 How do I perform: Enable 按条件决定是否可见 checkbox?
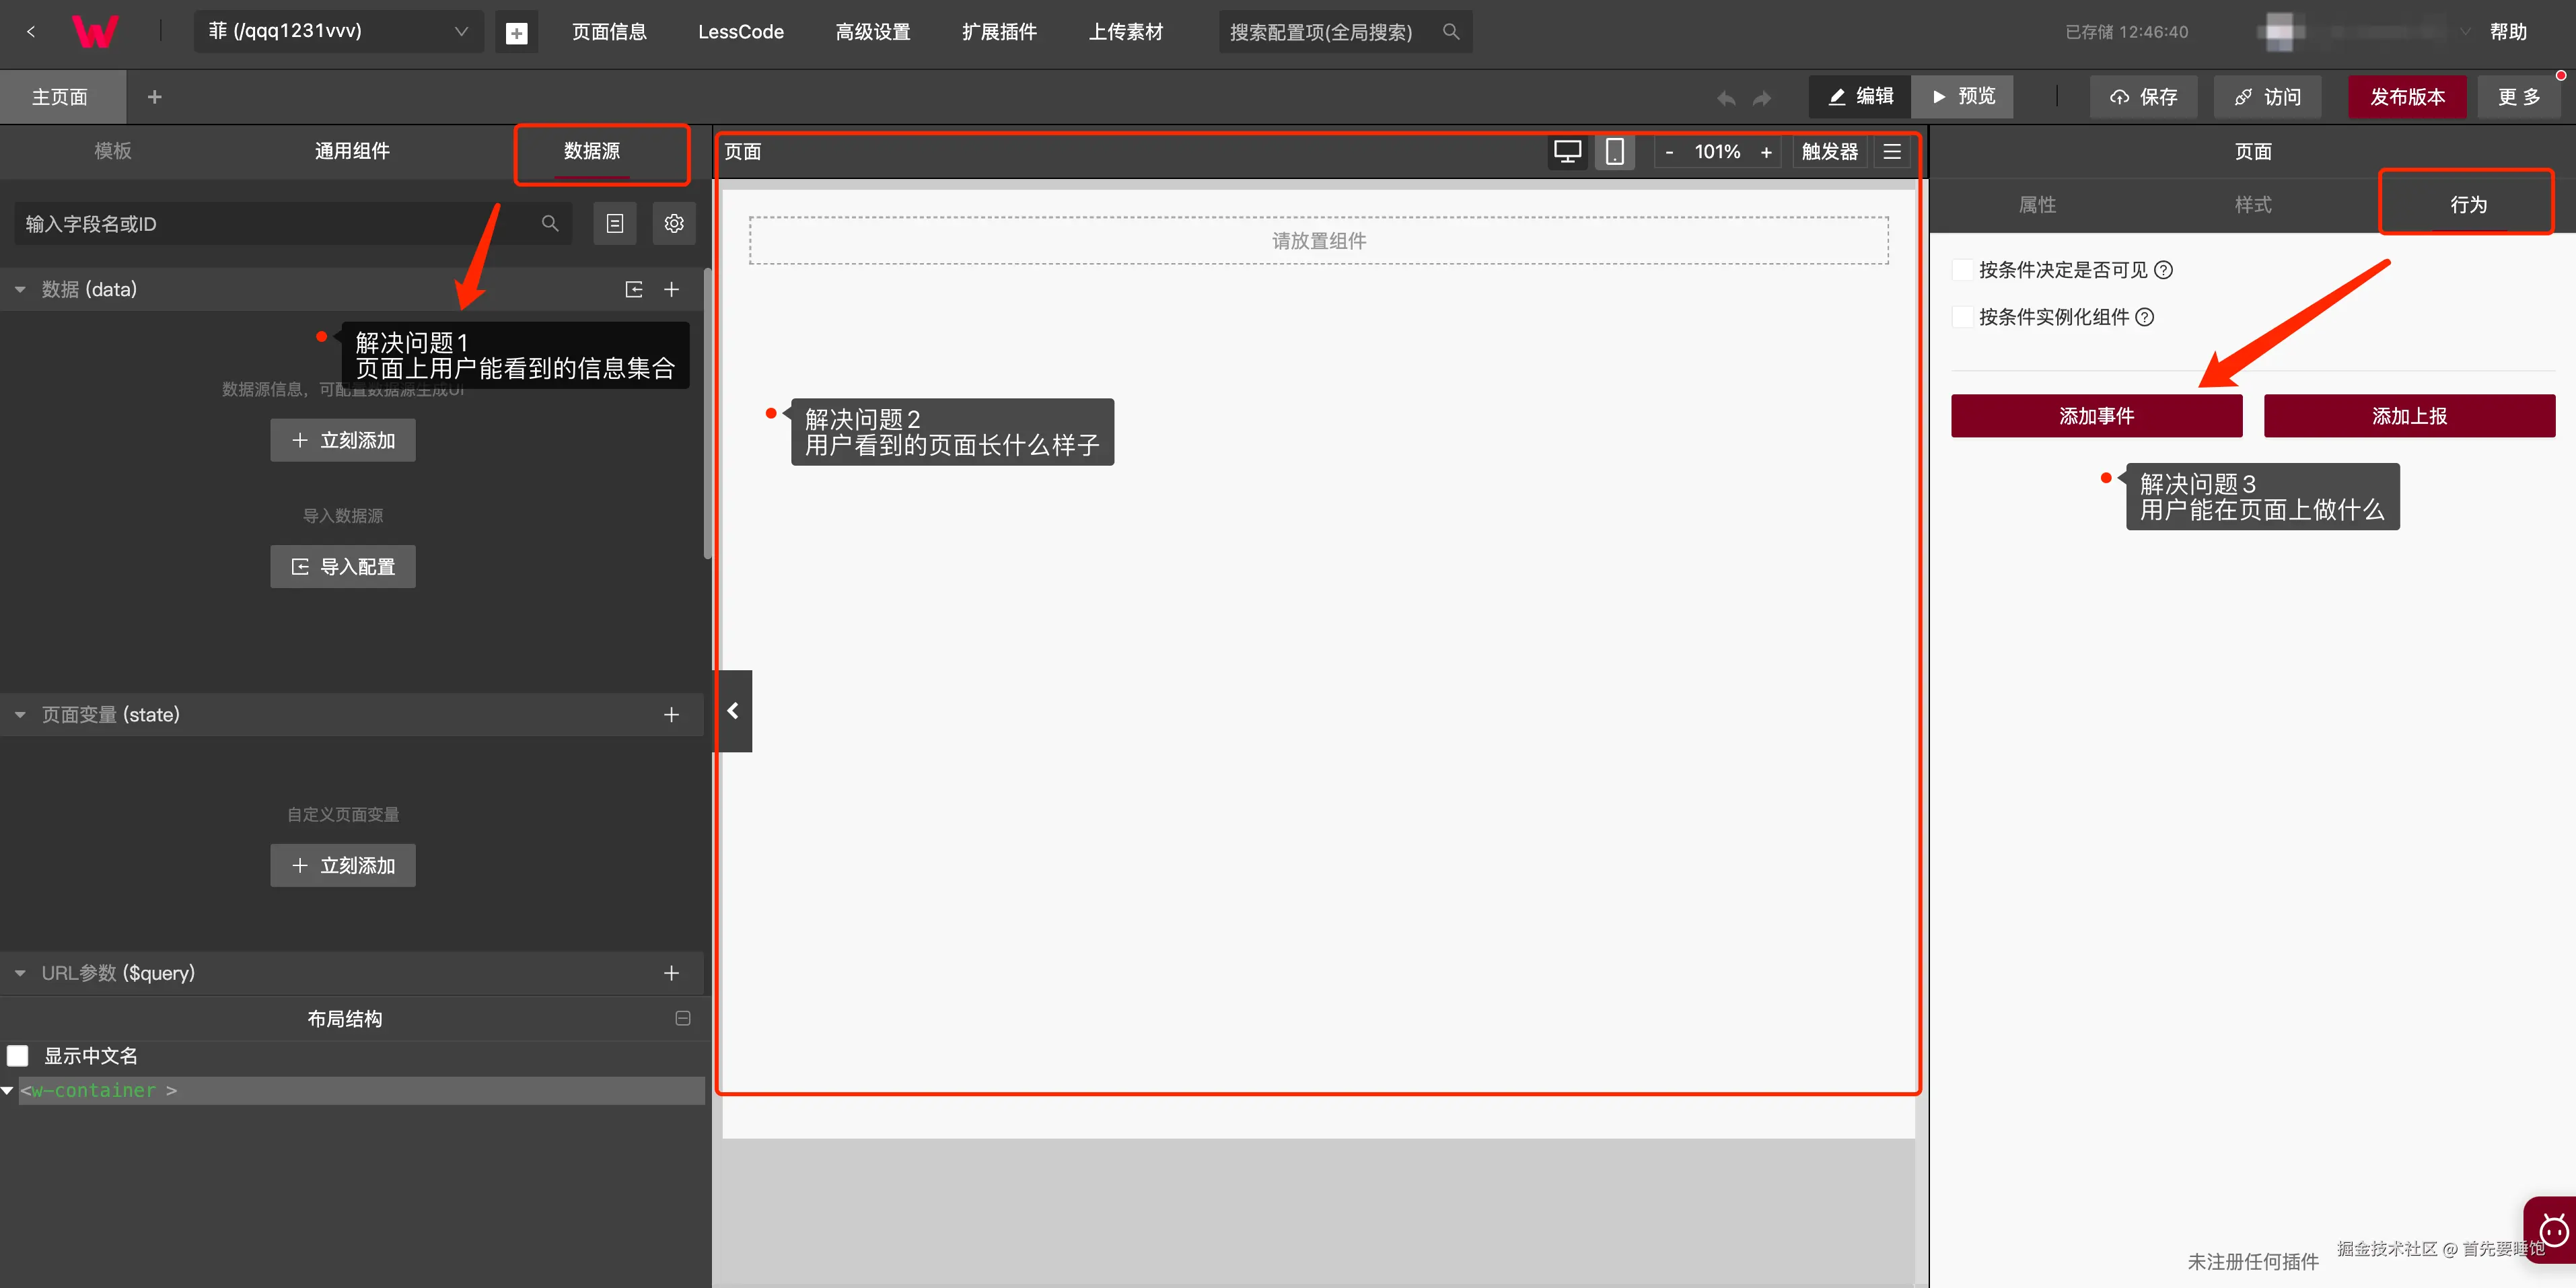[x=1962, y=269]
